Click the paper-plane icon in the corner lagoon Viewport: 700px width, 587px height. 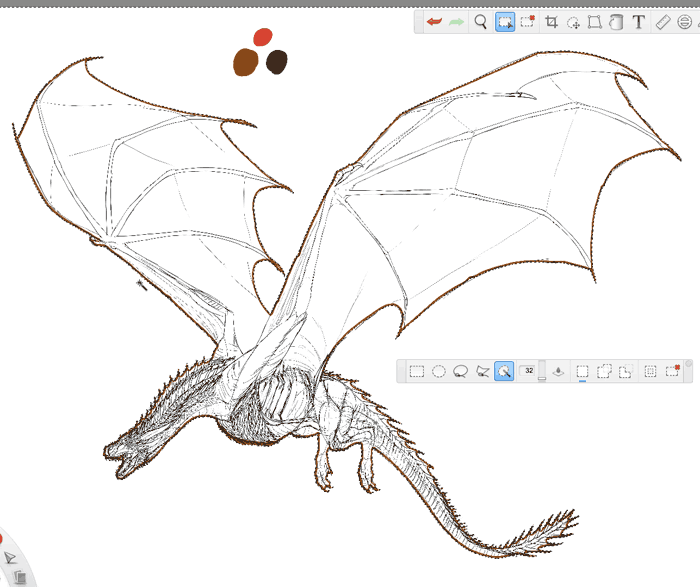10,558
